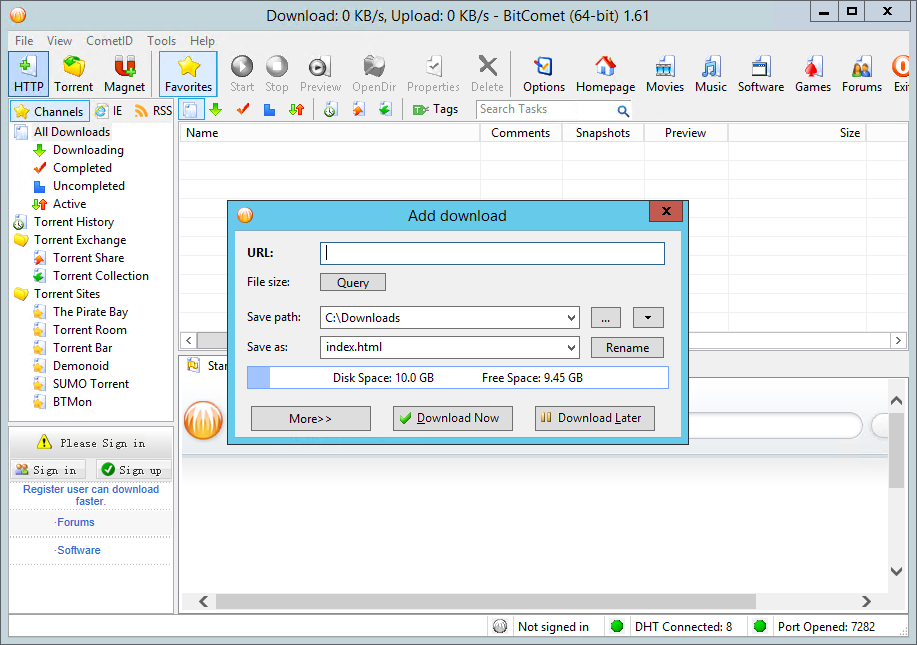Select All Downloads in the tree
This screenshot has height=645, width=917.
(x=72, y=132)
